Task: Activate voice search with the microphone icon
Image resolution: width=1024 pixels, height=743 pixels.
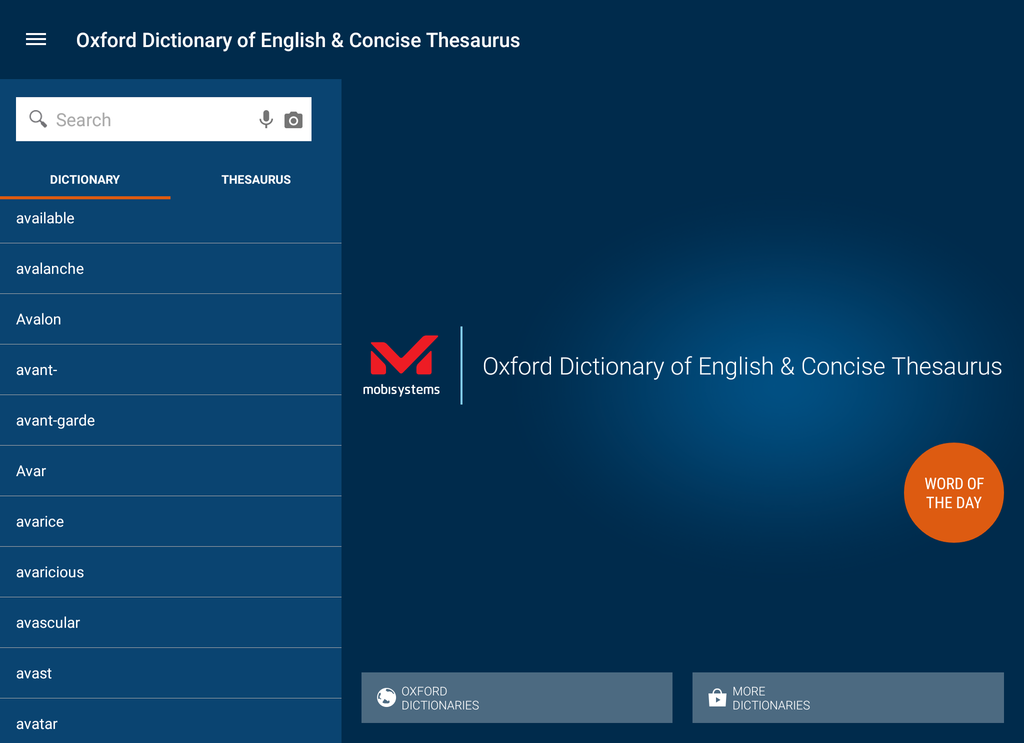Action: point(265,119)
